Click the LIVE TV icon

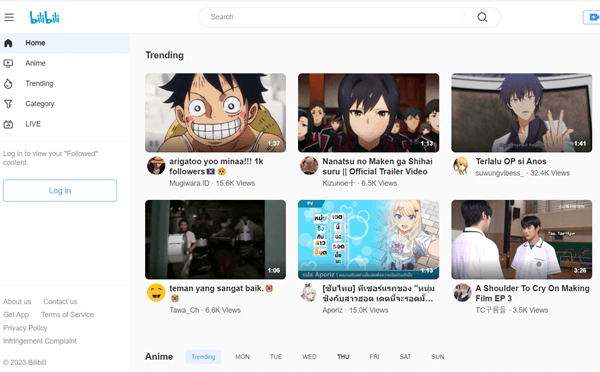tap(8, 124)
